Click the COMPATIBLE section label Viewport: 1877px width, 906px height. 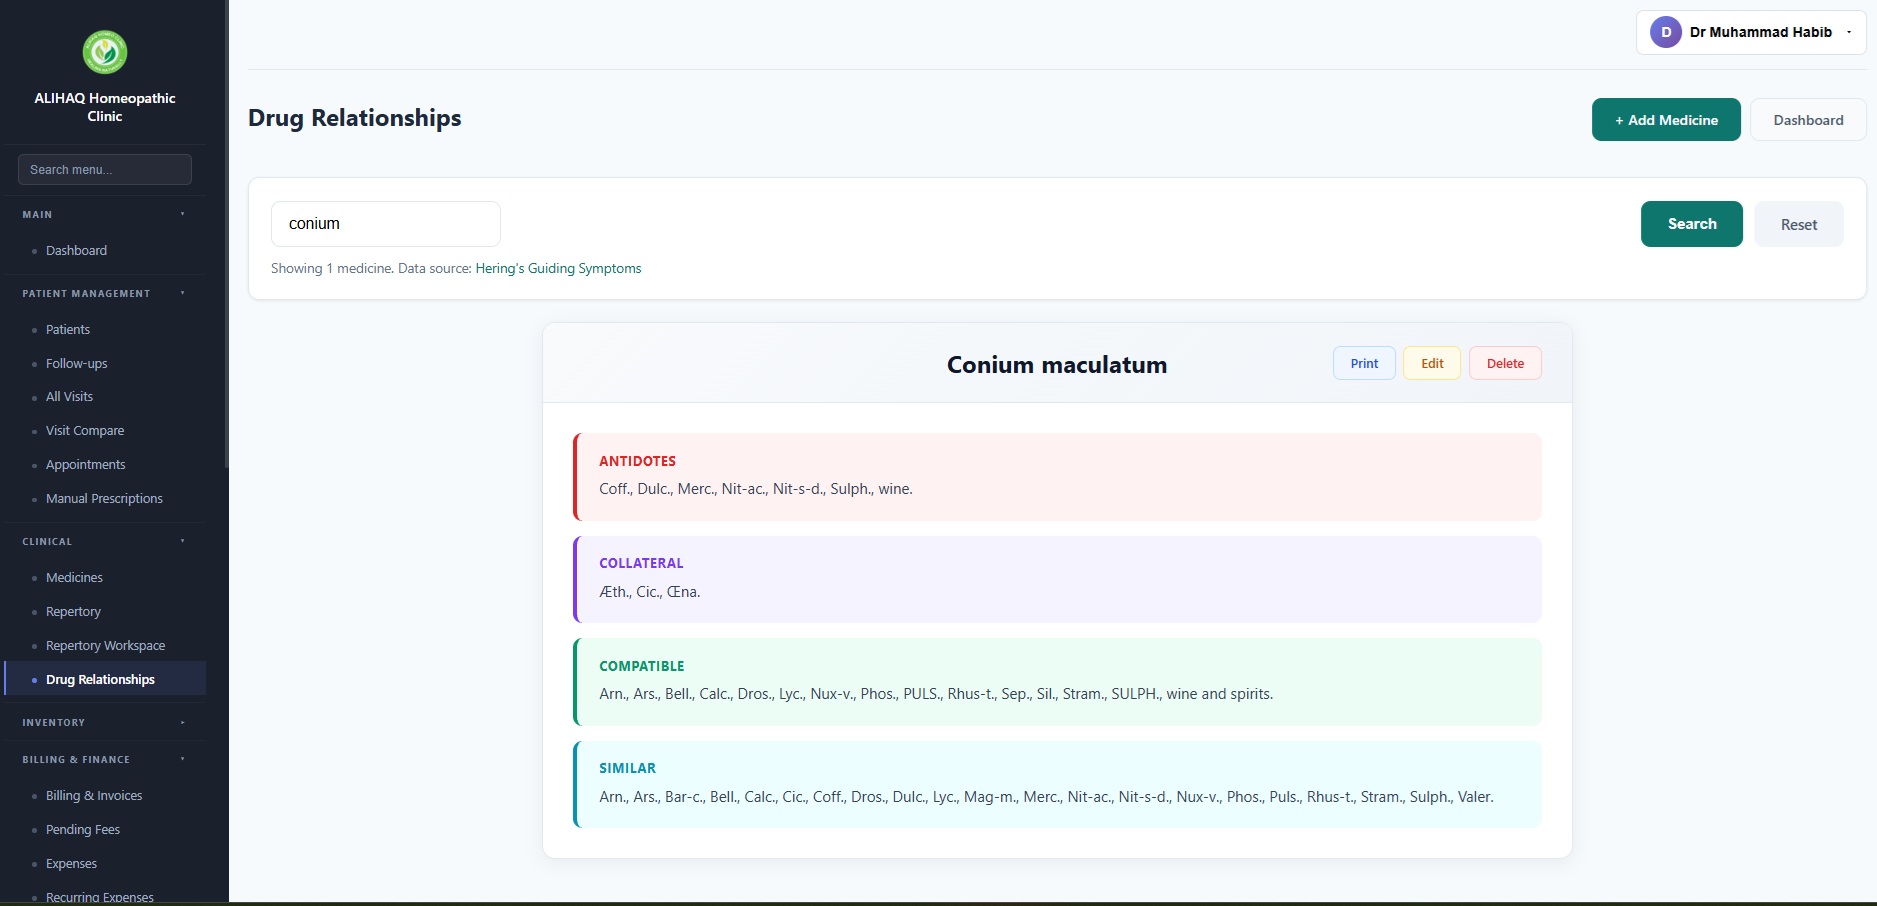pos(642,666)
